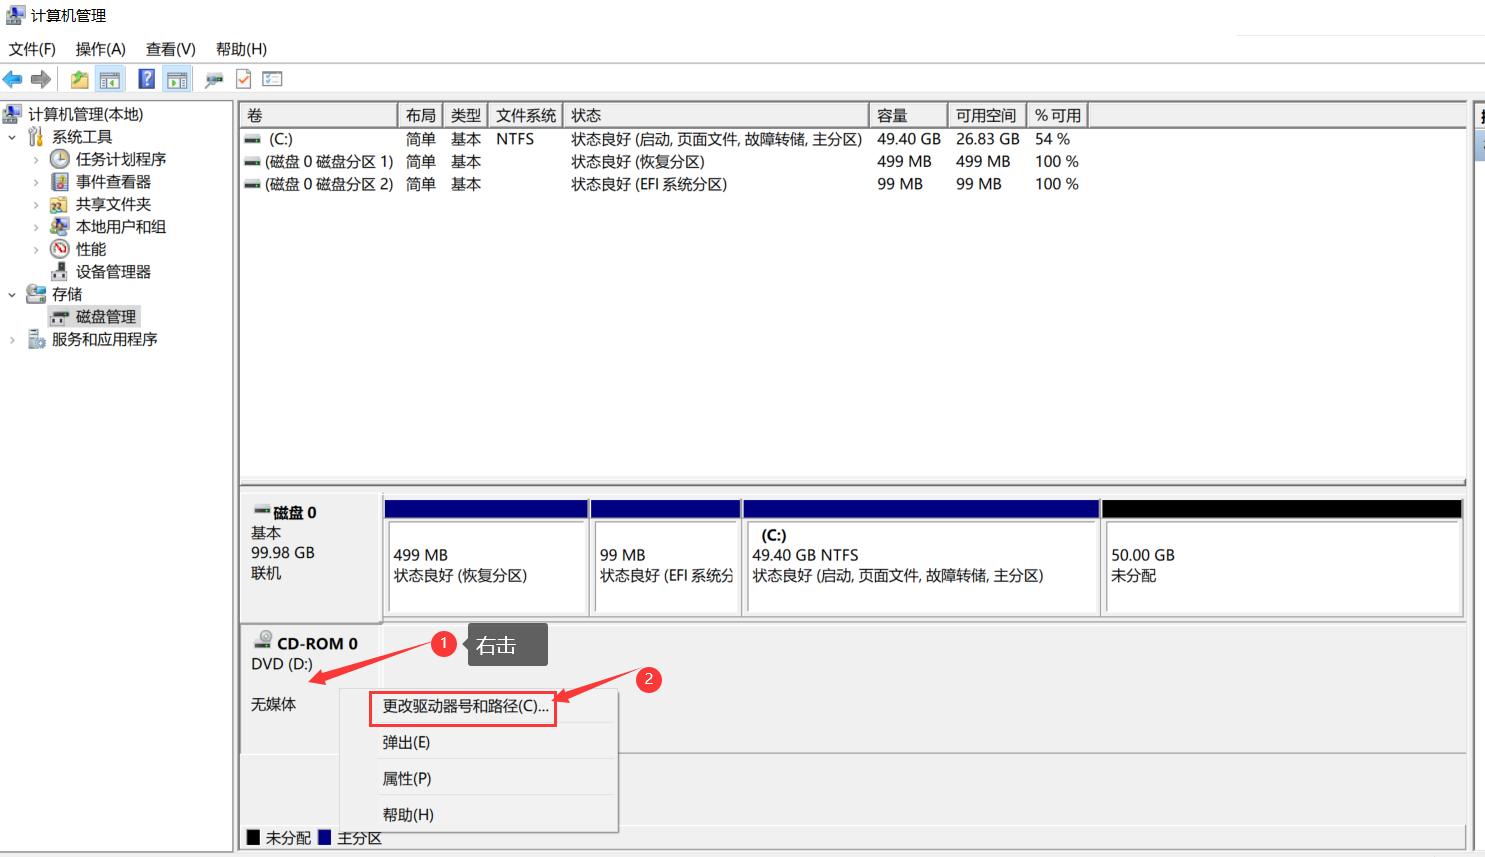Click the blue Back arrow in the toolbar
Image resolution: width=1485 pixels, height=857 pixels.
click(12, 80)
